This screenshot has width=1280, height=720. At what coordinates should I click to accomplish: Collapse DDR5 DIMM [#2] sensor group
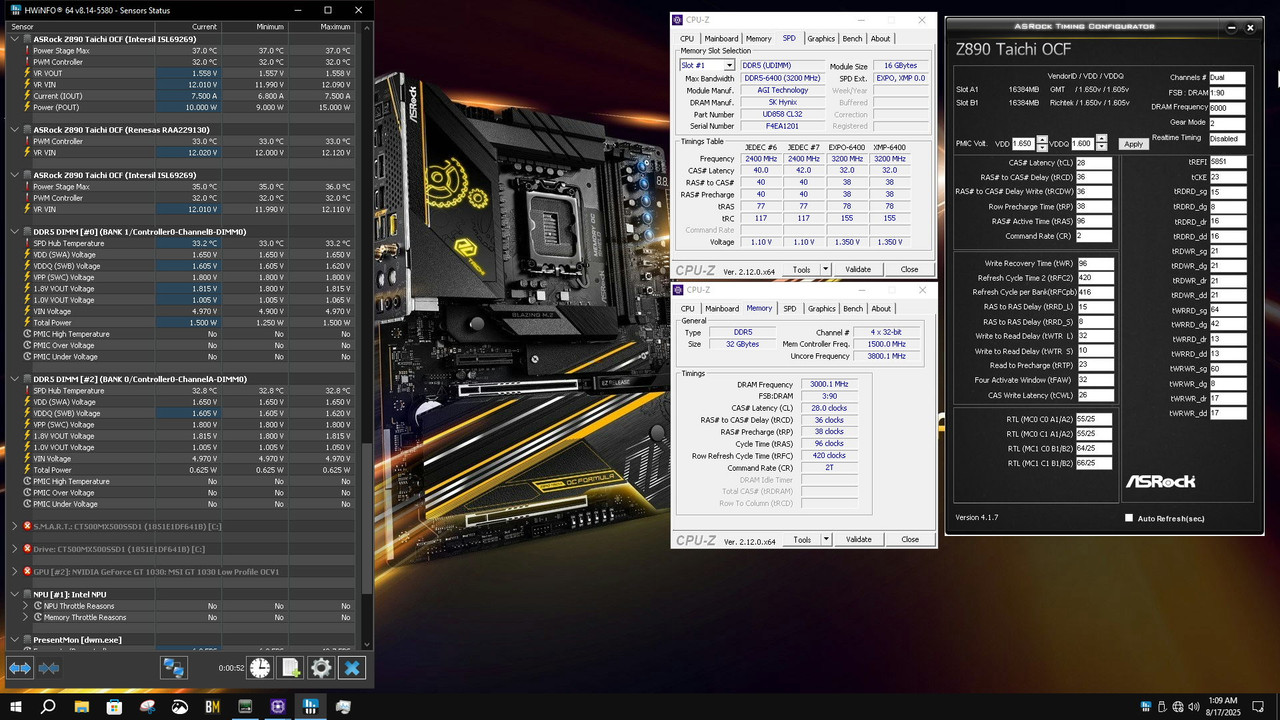(x=15, y=379)
